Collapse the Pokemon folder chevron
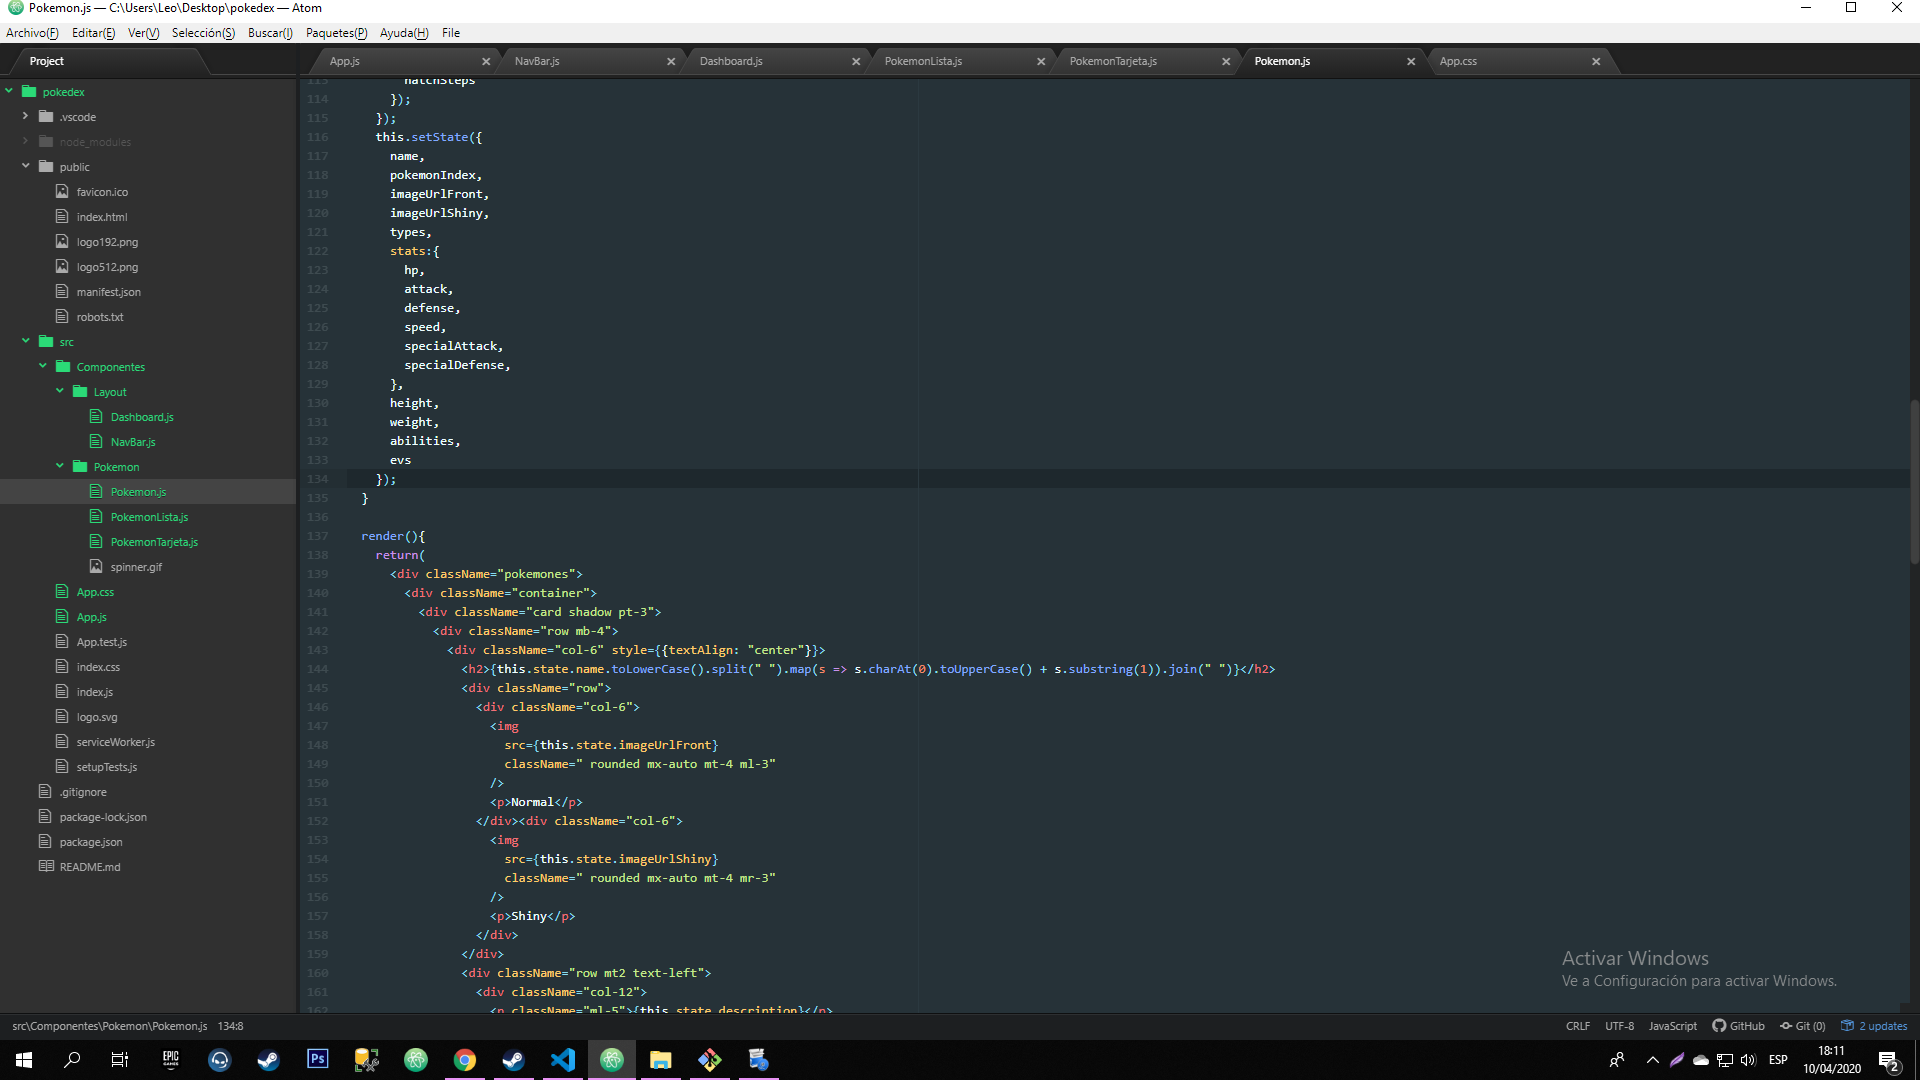 point(60,466)
